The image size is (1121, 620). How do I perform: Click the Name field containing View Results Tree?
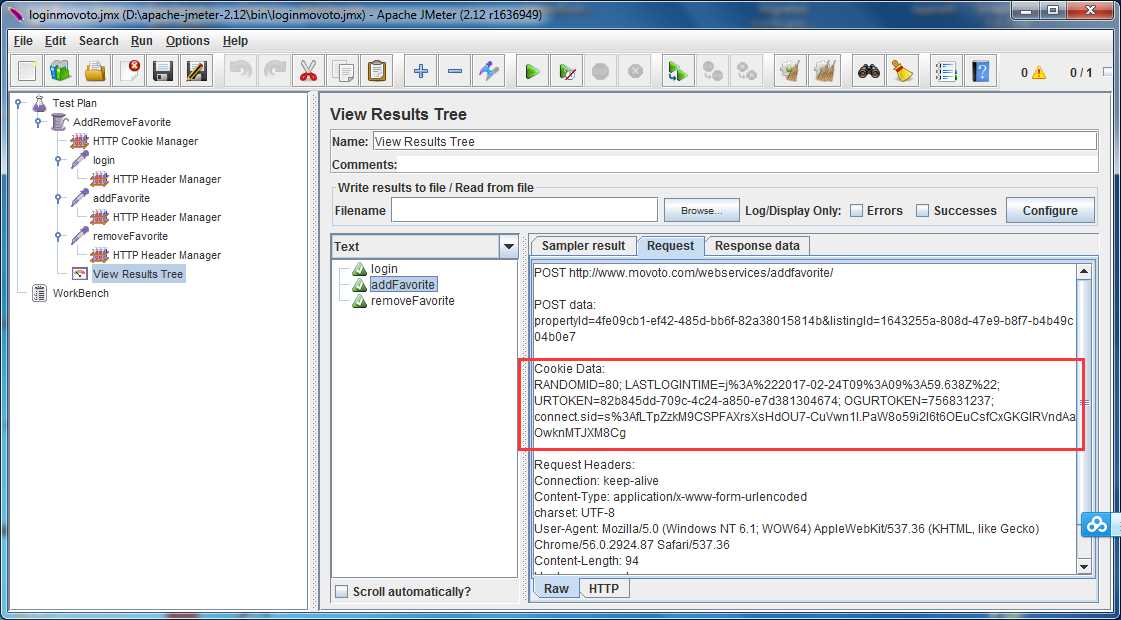click(x=735, y=142)
